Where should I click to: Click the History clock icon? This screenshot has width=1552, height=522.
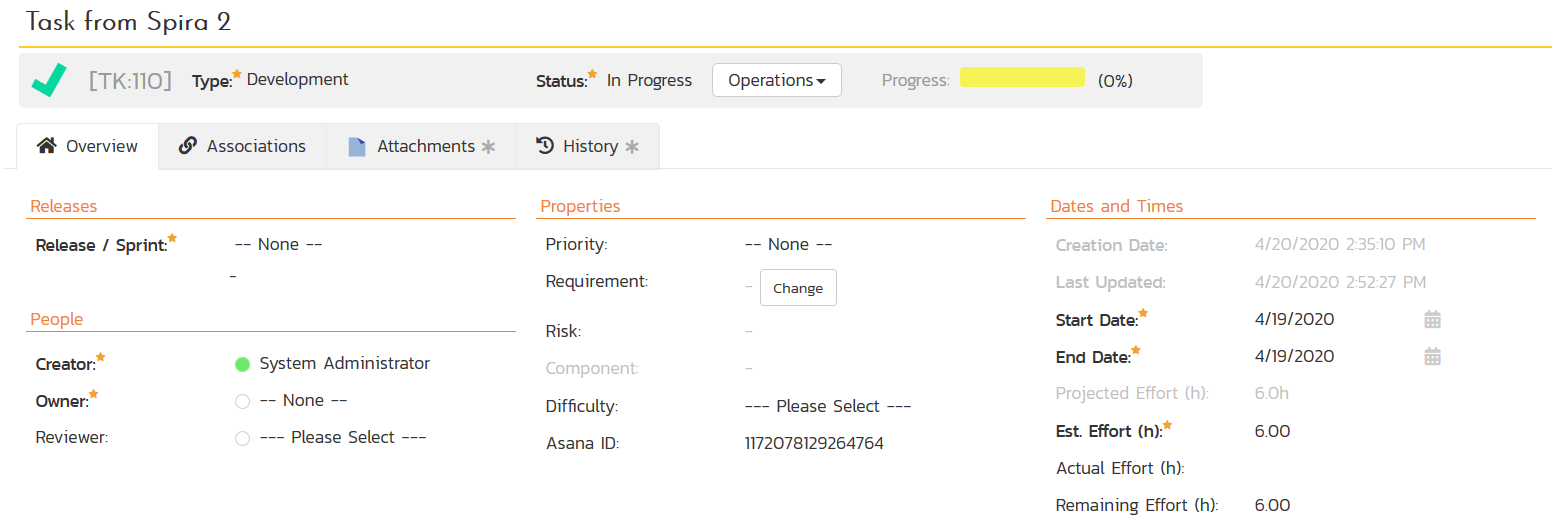(x=545, y=146)
